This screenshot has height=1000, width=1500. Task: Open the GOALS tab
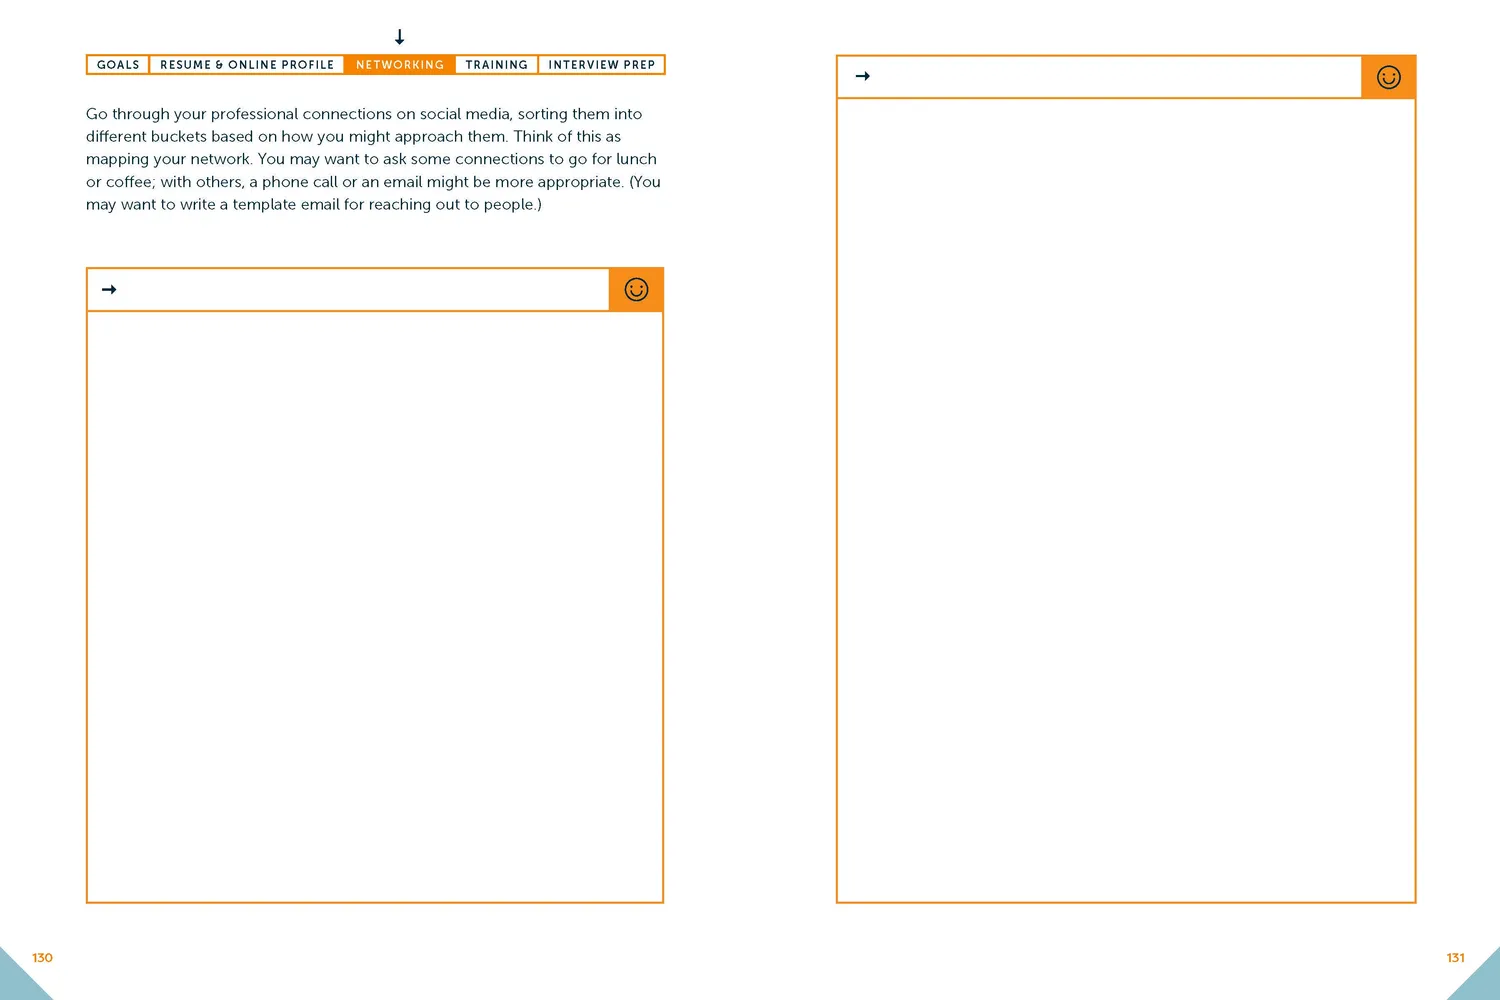point(118,65)
